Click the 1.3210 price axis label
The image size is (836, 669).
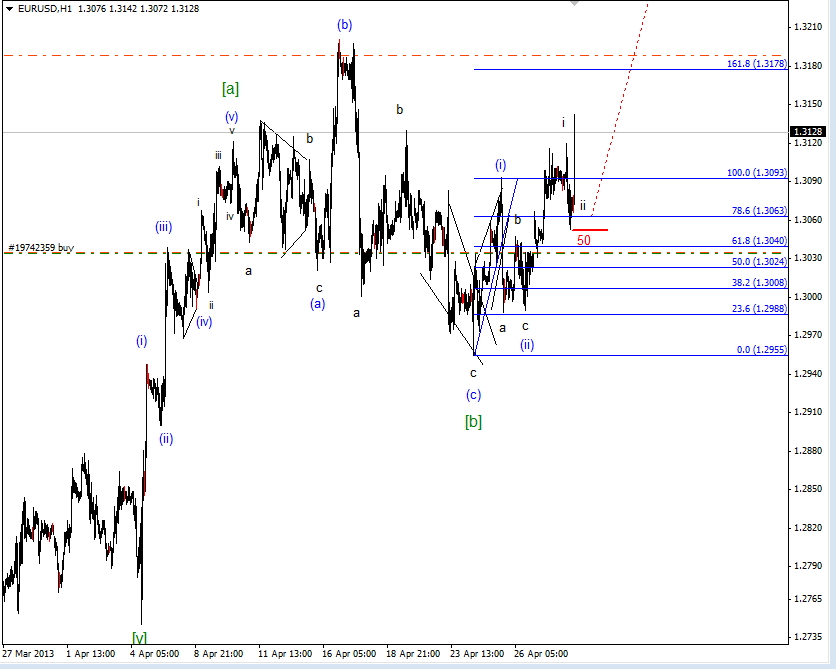point(808,27)
